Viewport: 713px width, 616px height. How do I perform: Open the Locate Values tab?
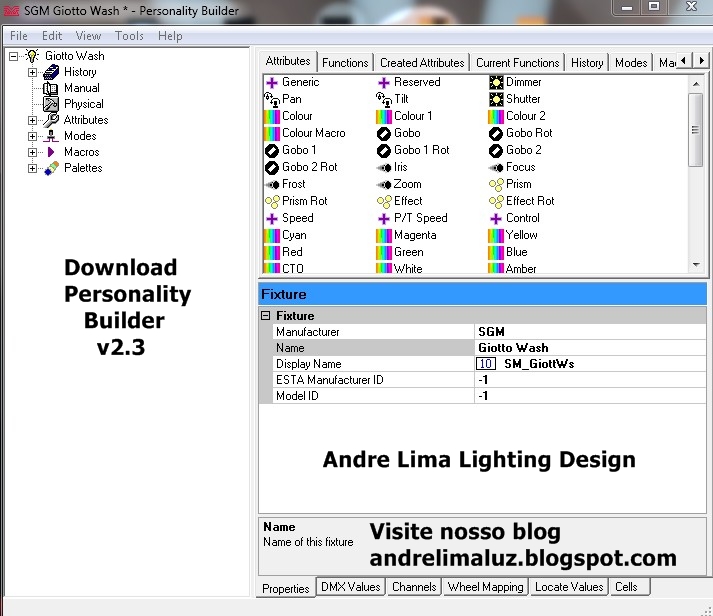tap(569, 587)
